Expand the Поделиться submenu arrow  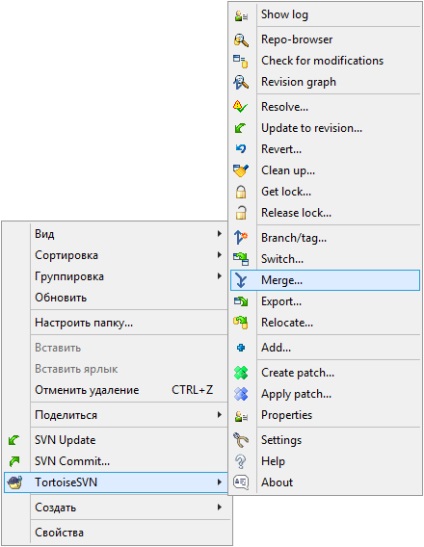tap(219, 414)
